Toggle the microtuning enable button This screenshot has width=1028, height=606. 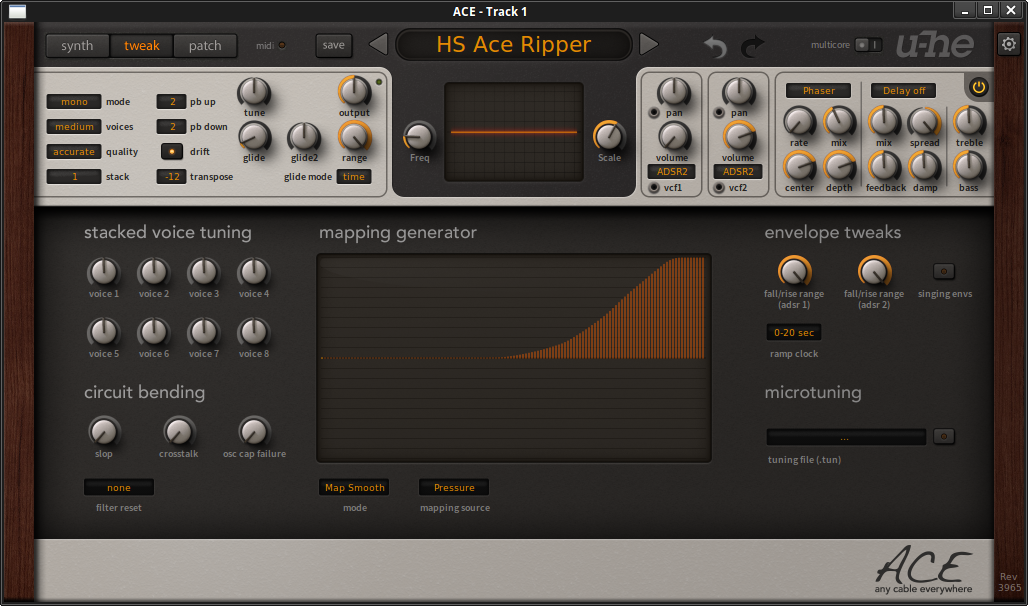(x=943, y=436)
